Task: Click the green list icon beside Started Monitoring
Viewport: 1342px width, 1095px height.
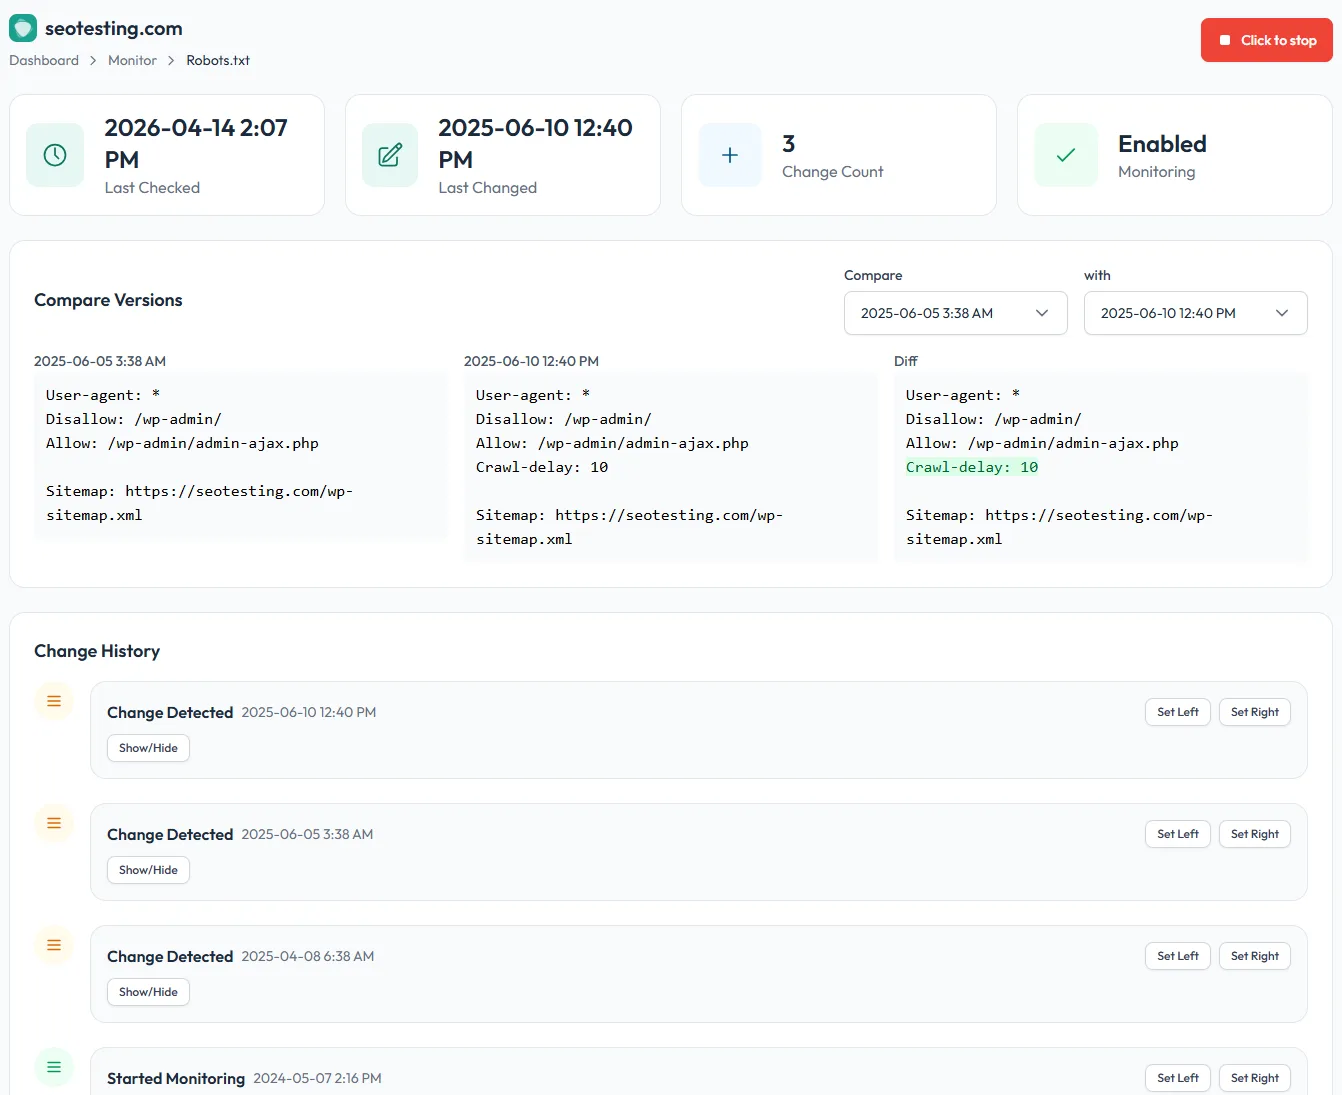Action: (x=53, y=1067)
